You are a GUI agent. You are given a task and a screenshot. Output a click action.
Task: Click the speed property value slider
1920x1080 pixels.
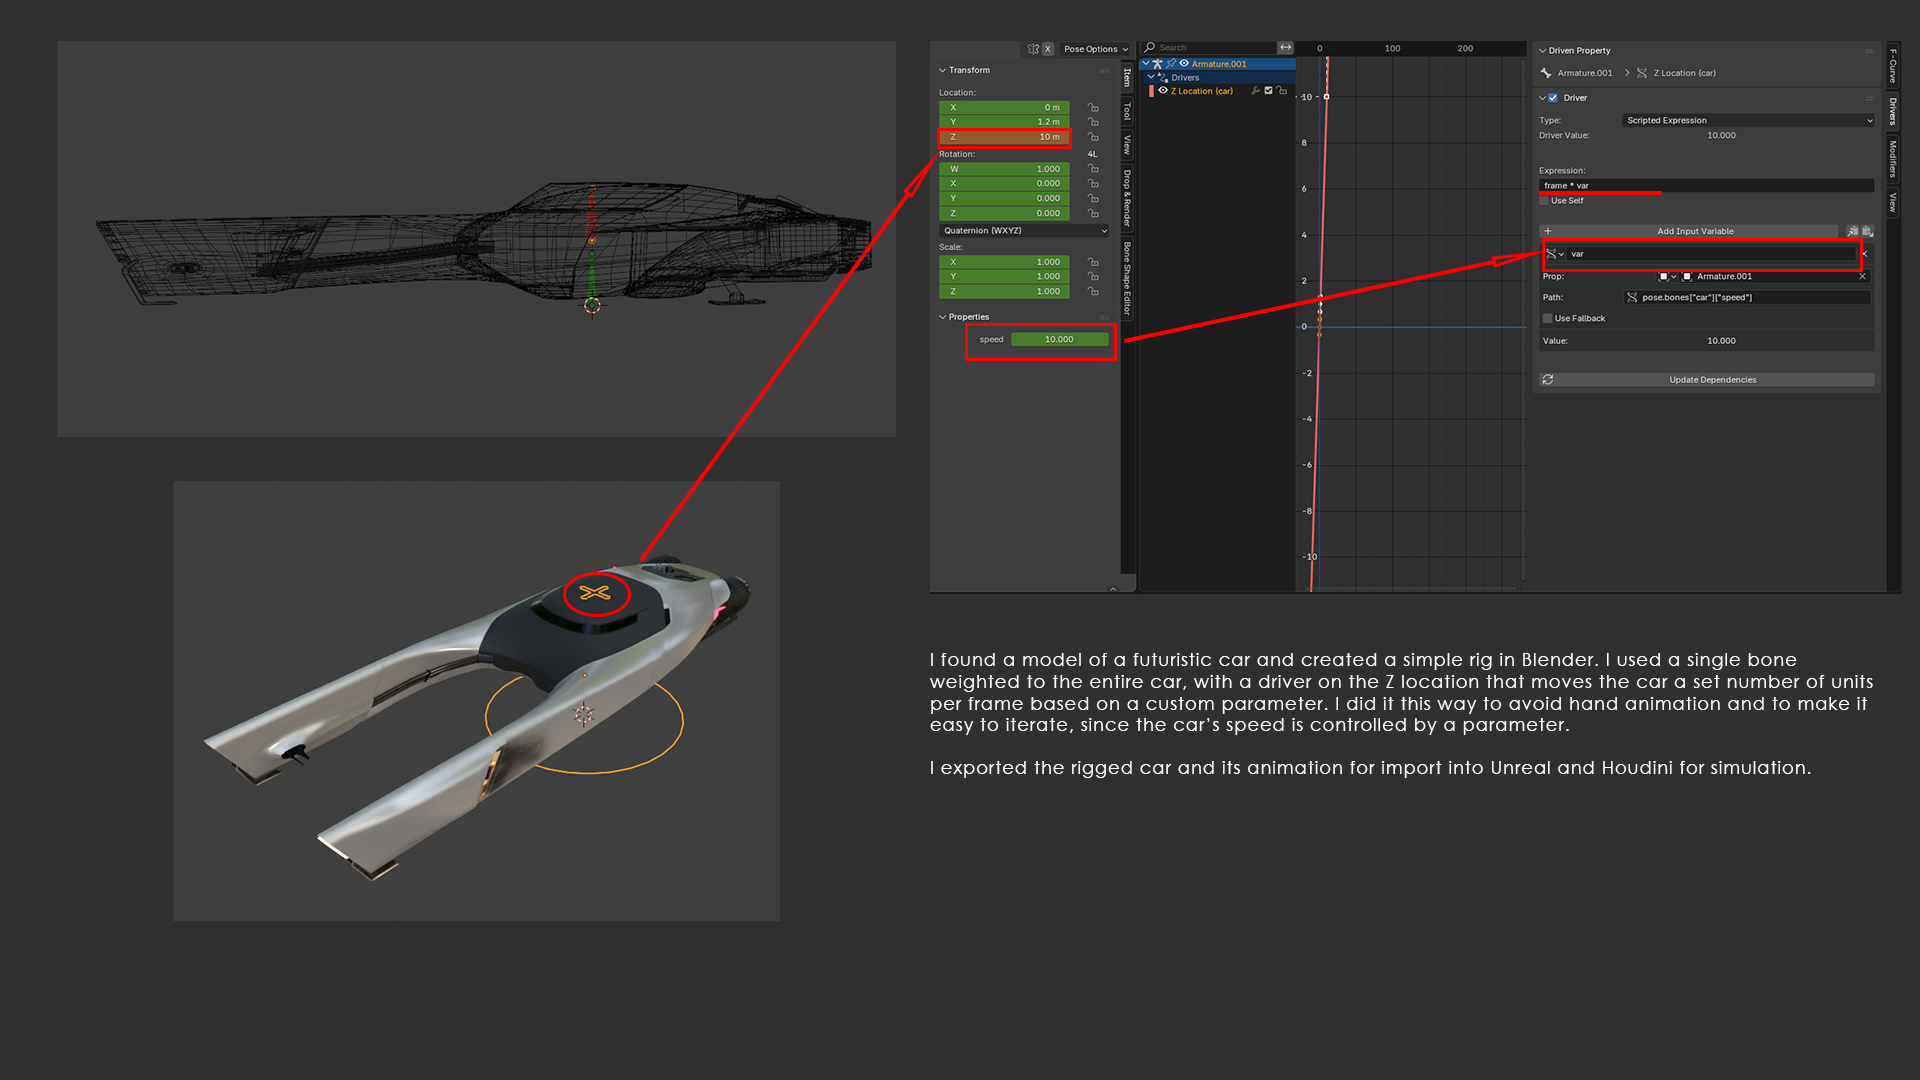click(1059, 340)
